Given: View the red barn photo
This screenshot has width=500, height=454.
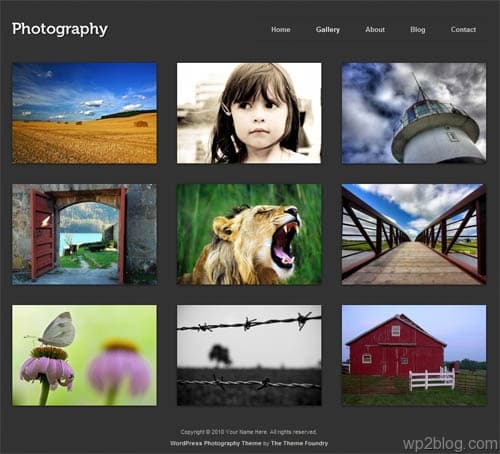Looking at the screenshot, I should [414, 355].
